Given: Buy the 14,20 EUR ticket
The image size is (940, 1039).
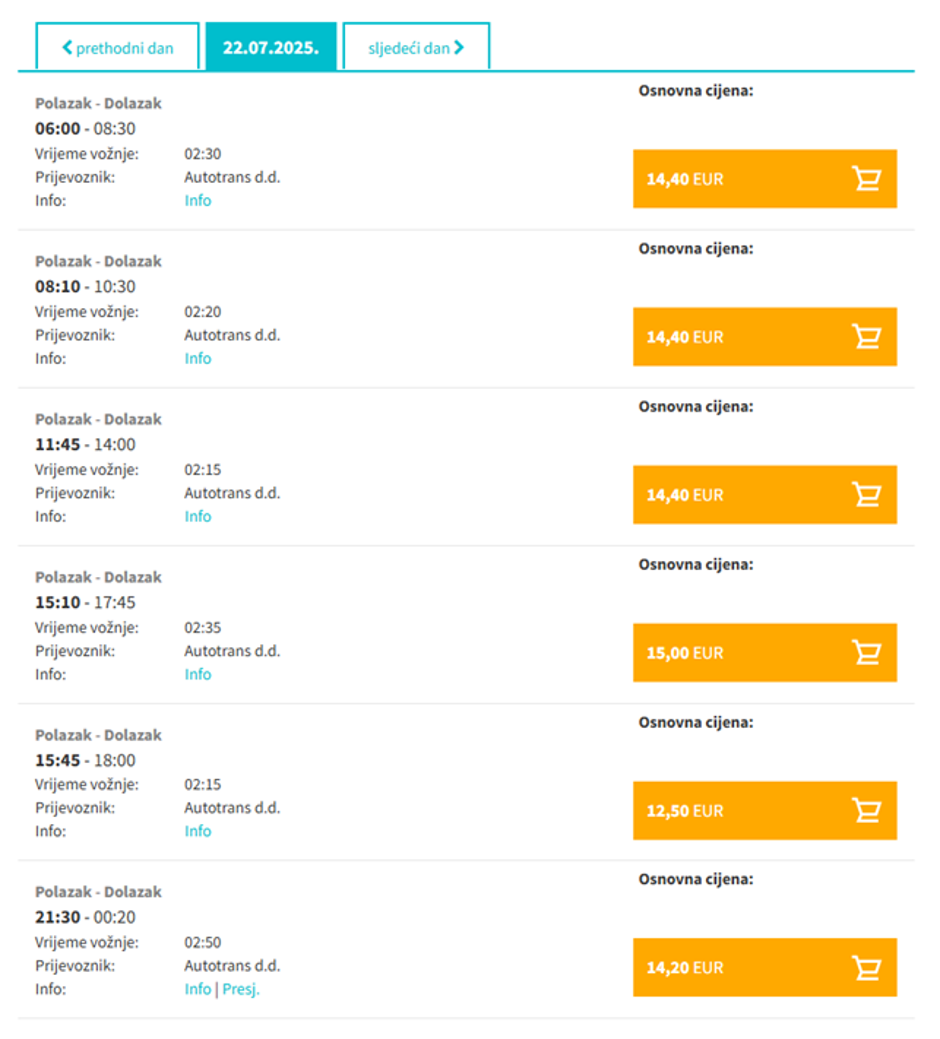Looking at the screenshot, I should (764, 967).
